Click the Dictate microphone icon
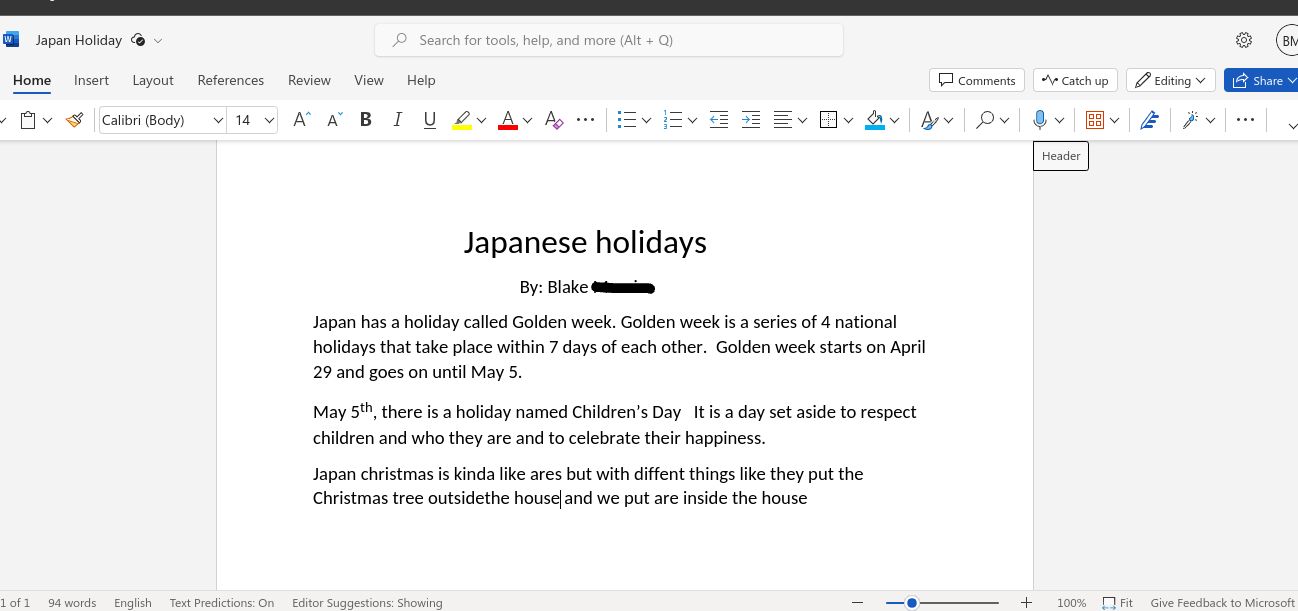The image size is (1298, 611). coord(1039,120)
